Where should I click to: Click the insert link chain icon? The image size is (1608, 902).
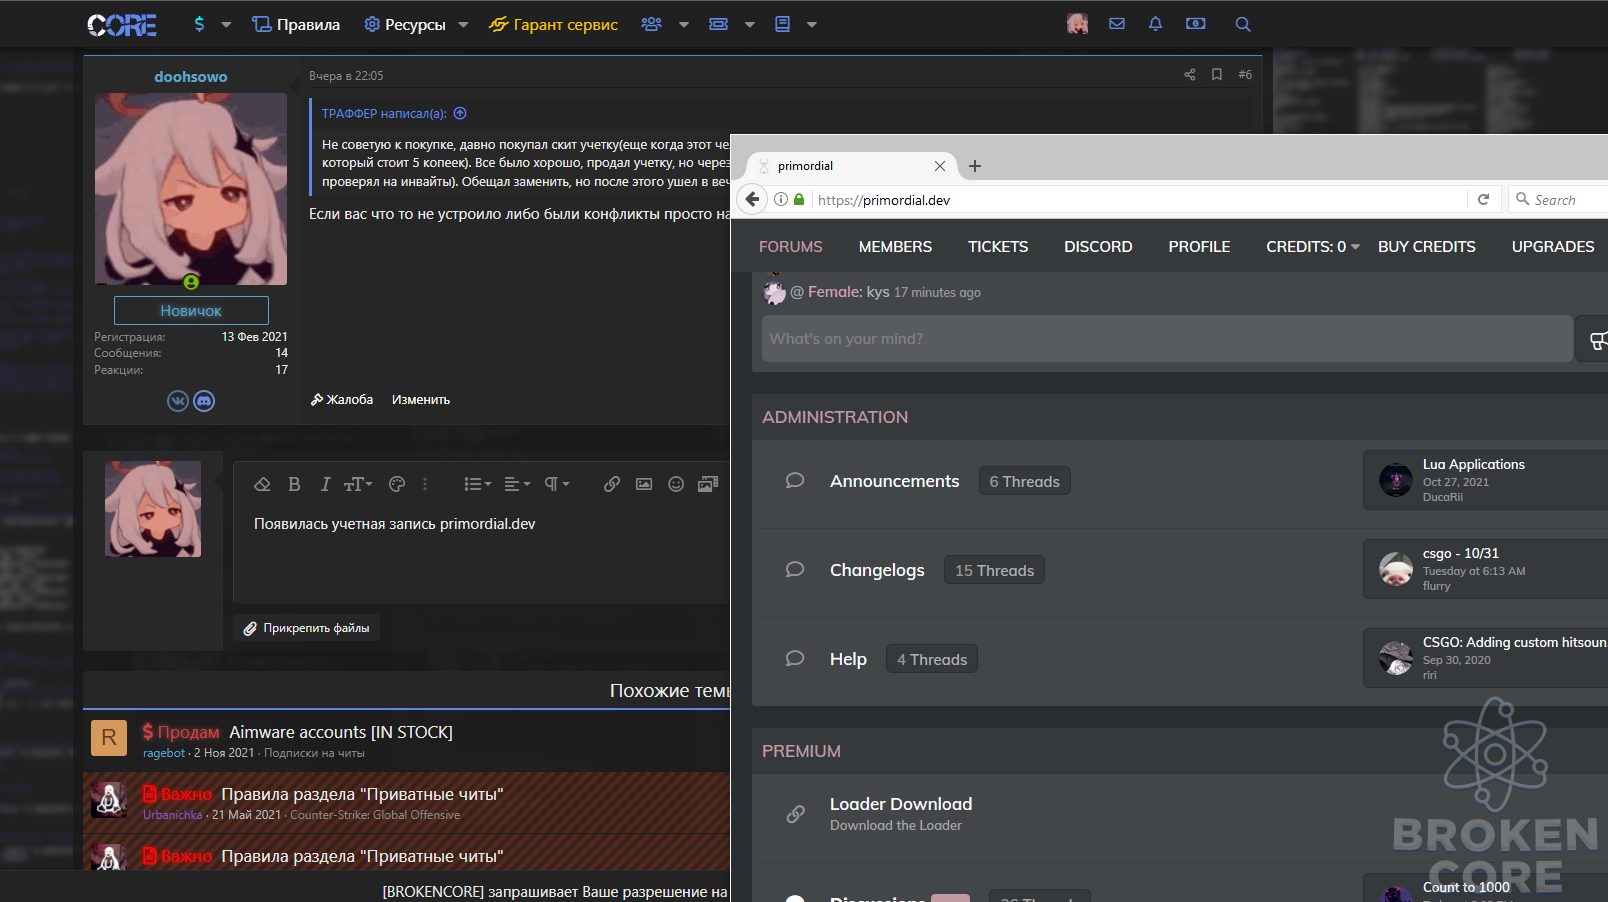point(612,484)
